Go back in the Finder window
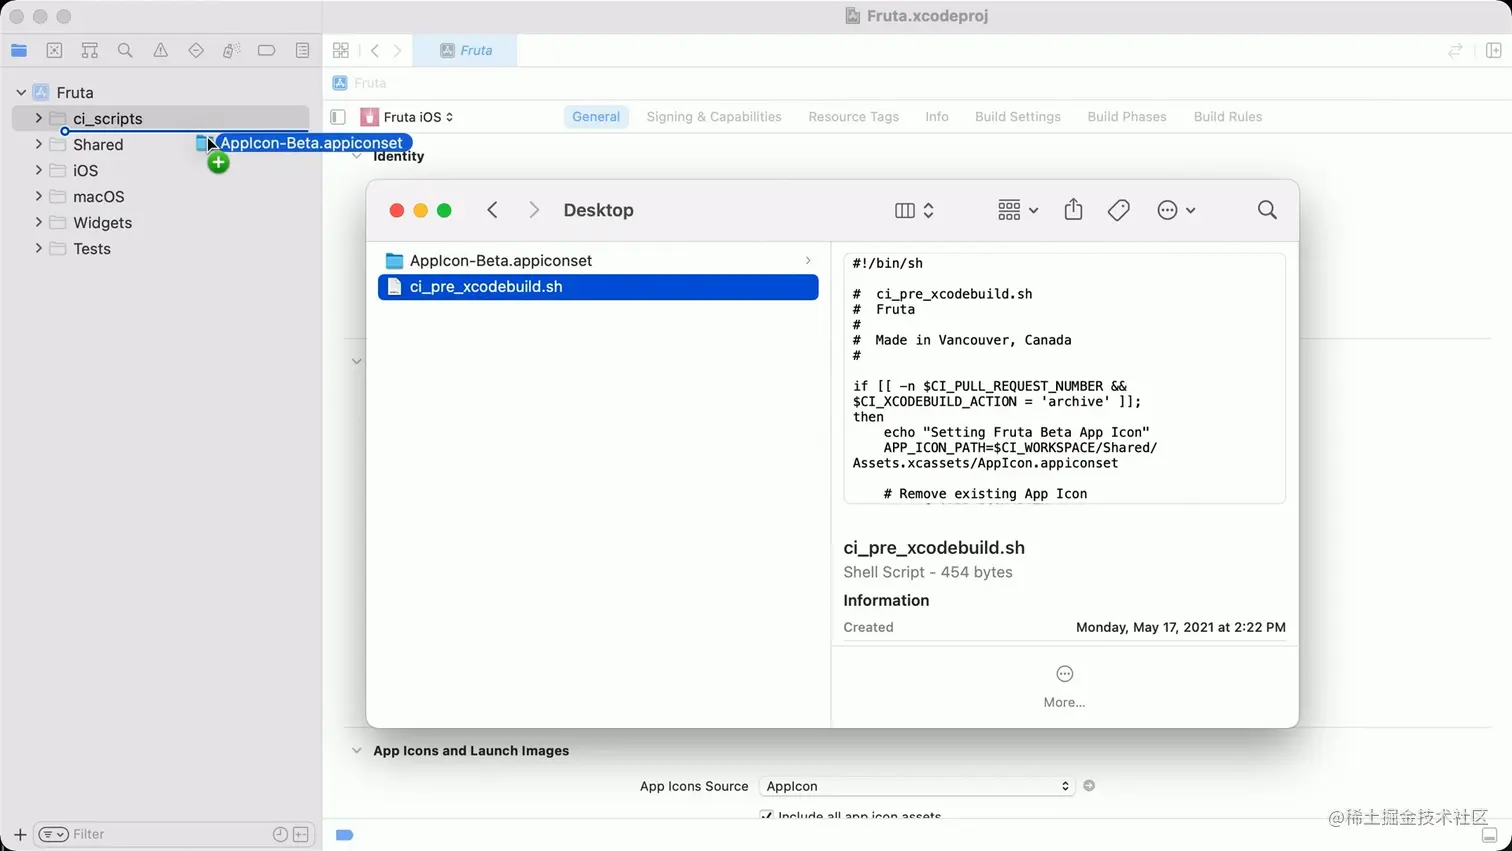Image resolution: width=1512 pixels, height=851 pixels. pos(492,210)
